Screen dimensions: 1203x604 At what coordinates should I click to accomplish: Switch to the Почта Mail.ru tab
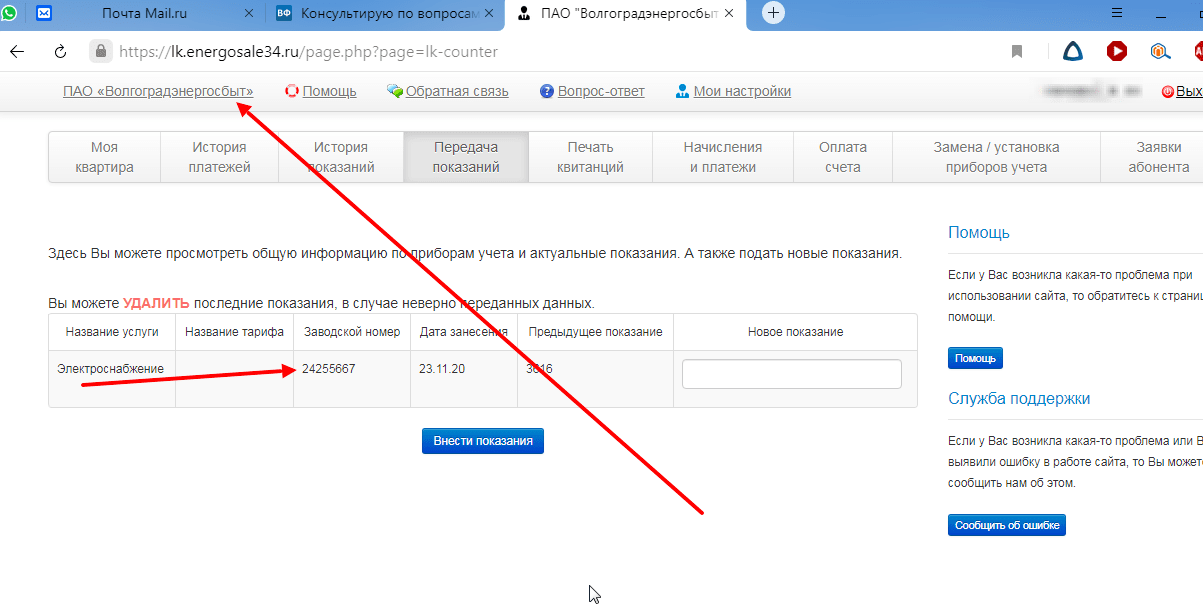[144, 13]
